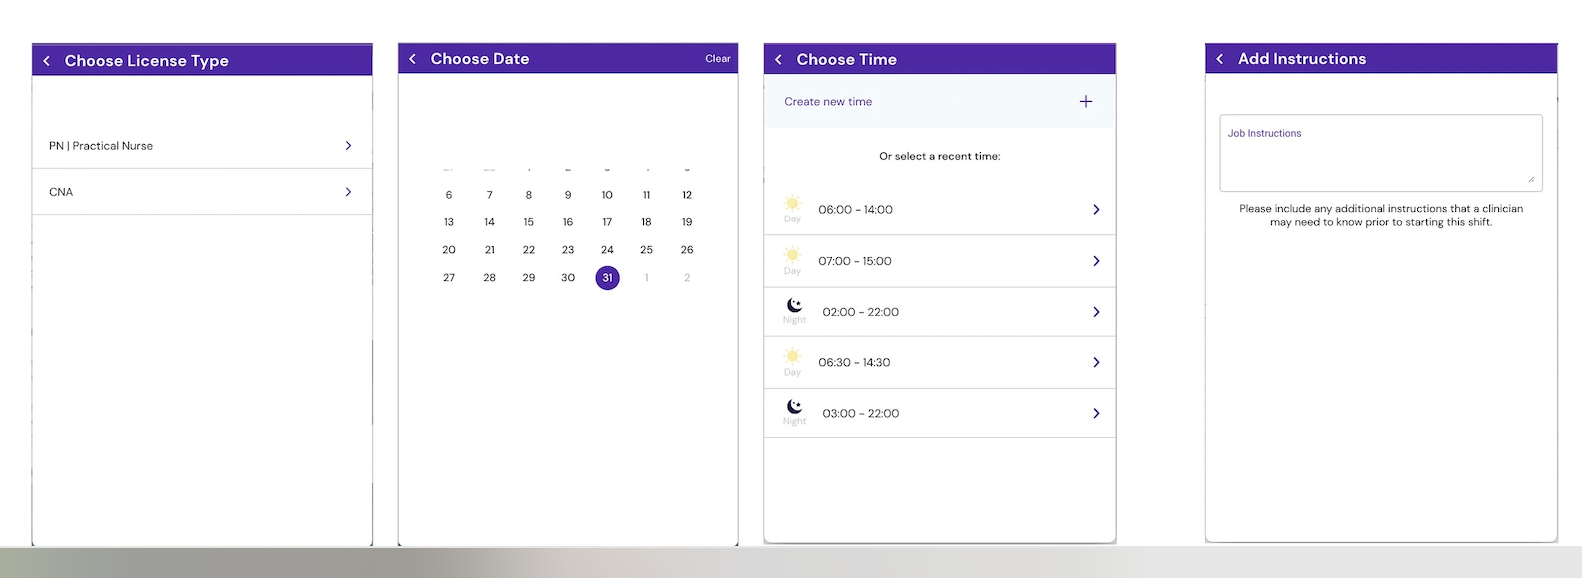Select calendar day 29
The height and width of the screenshot is (578, 1582).
pyautogui.click(x=529, y=278)
